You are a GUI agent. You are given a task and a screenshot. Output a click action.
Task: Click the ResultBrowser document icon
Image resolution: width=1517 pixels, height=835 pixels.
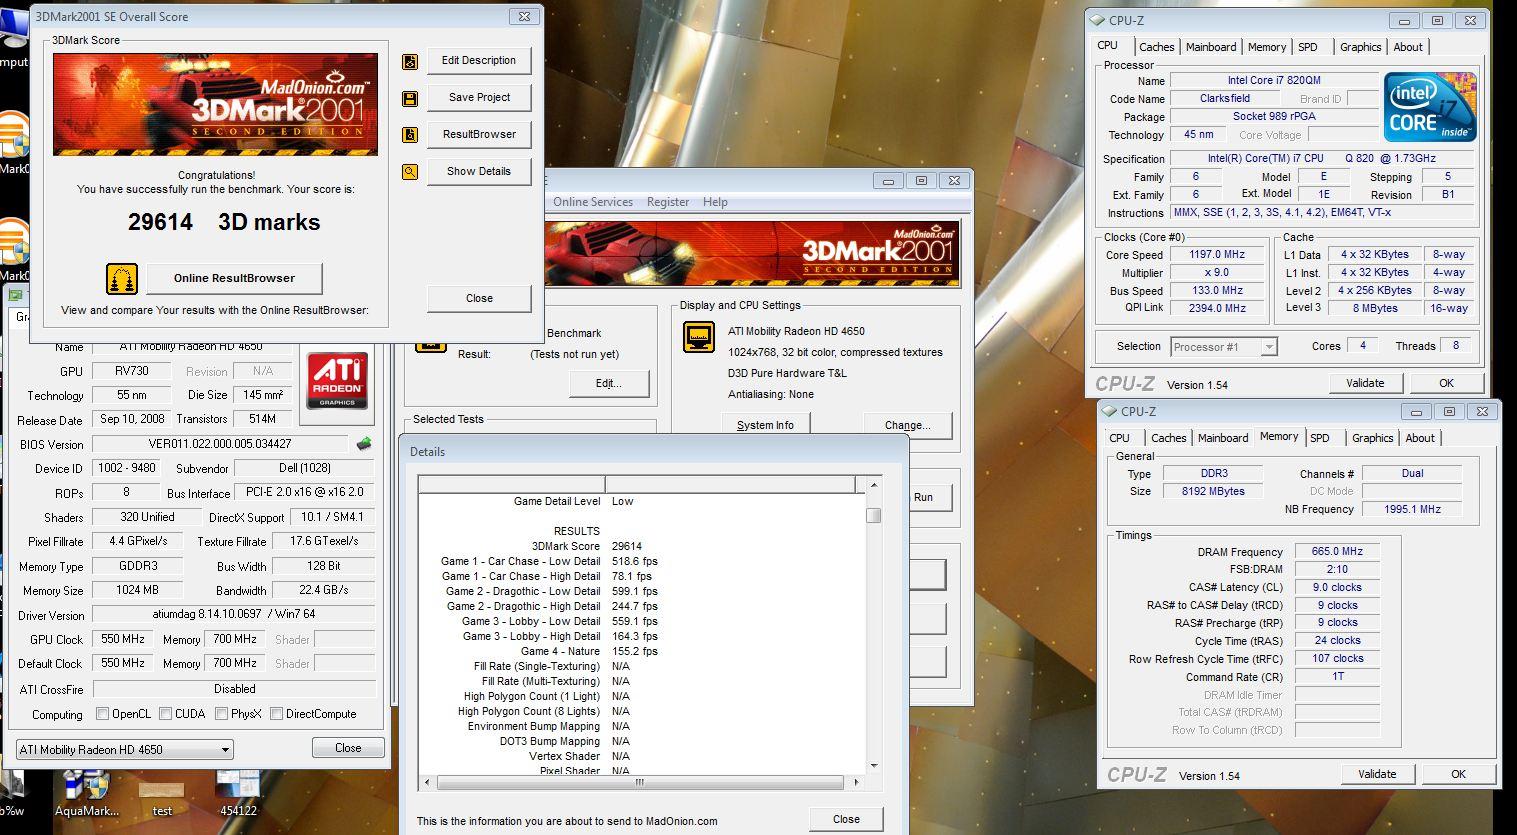pos(410,135)
